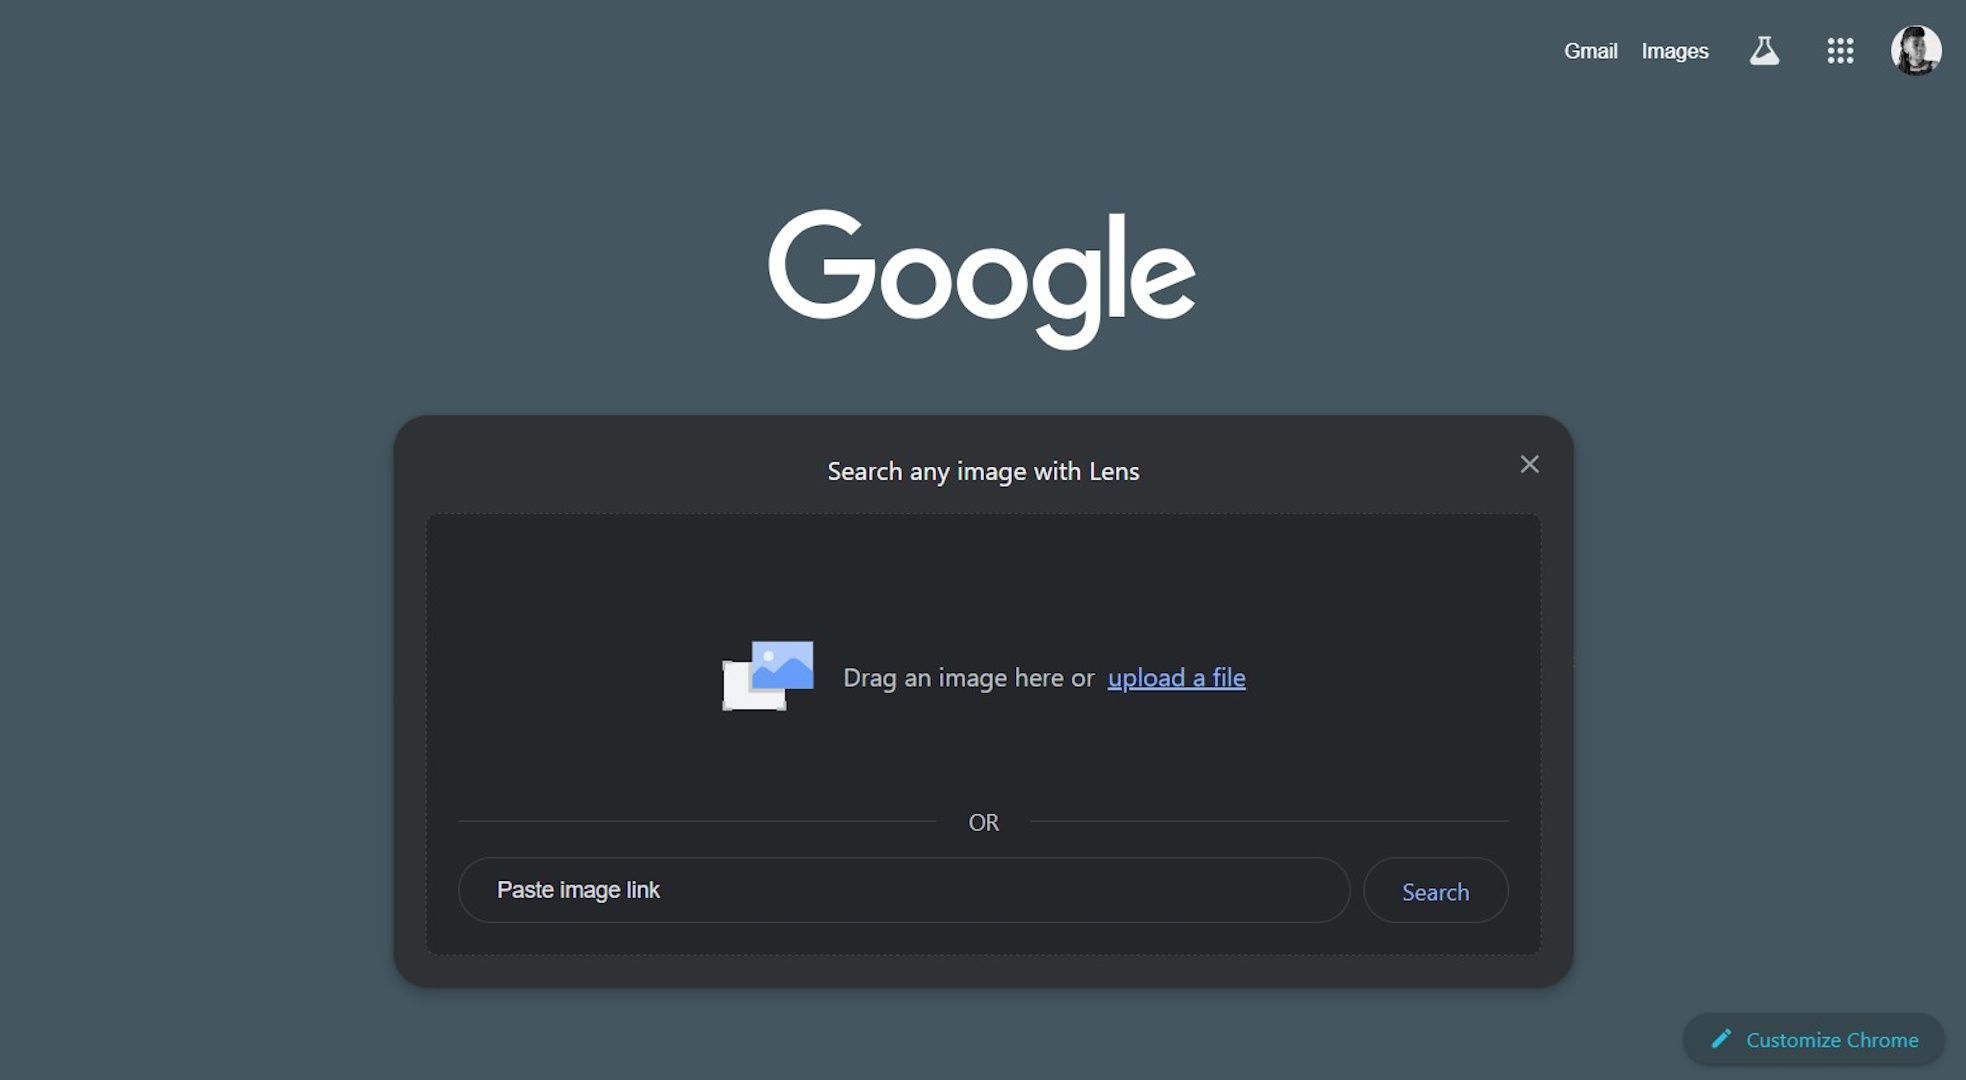The width and height of the screenshot is (1966, 1080).
Task: Click the pencil icon in Customize Chrome
Action: (x=1720, y=1039)
